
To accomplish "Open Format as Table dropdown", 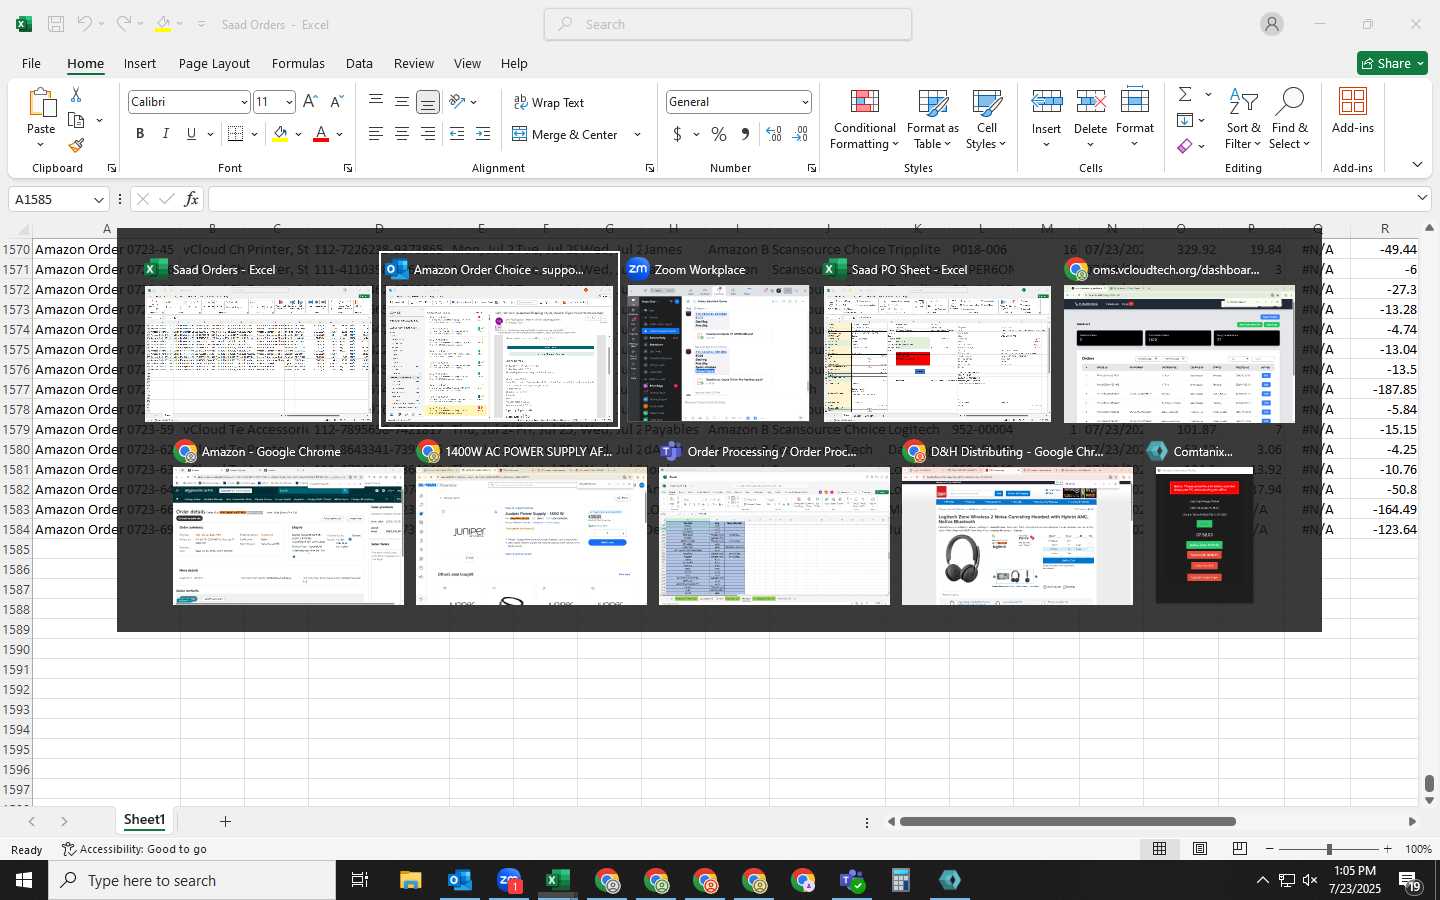I will pos(932,120).
